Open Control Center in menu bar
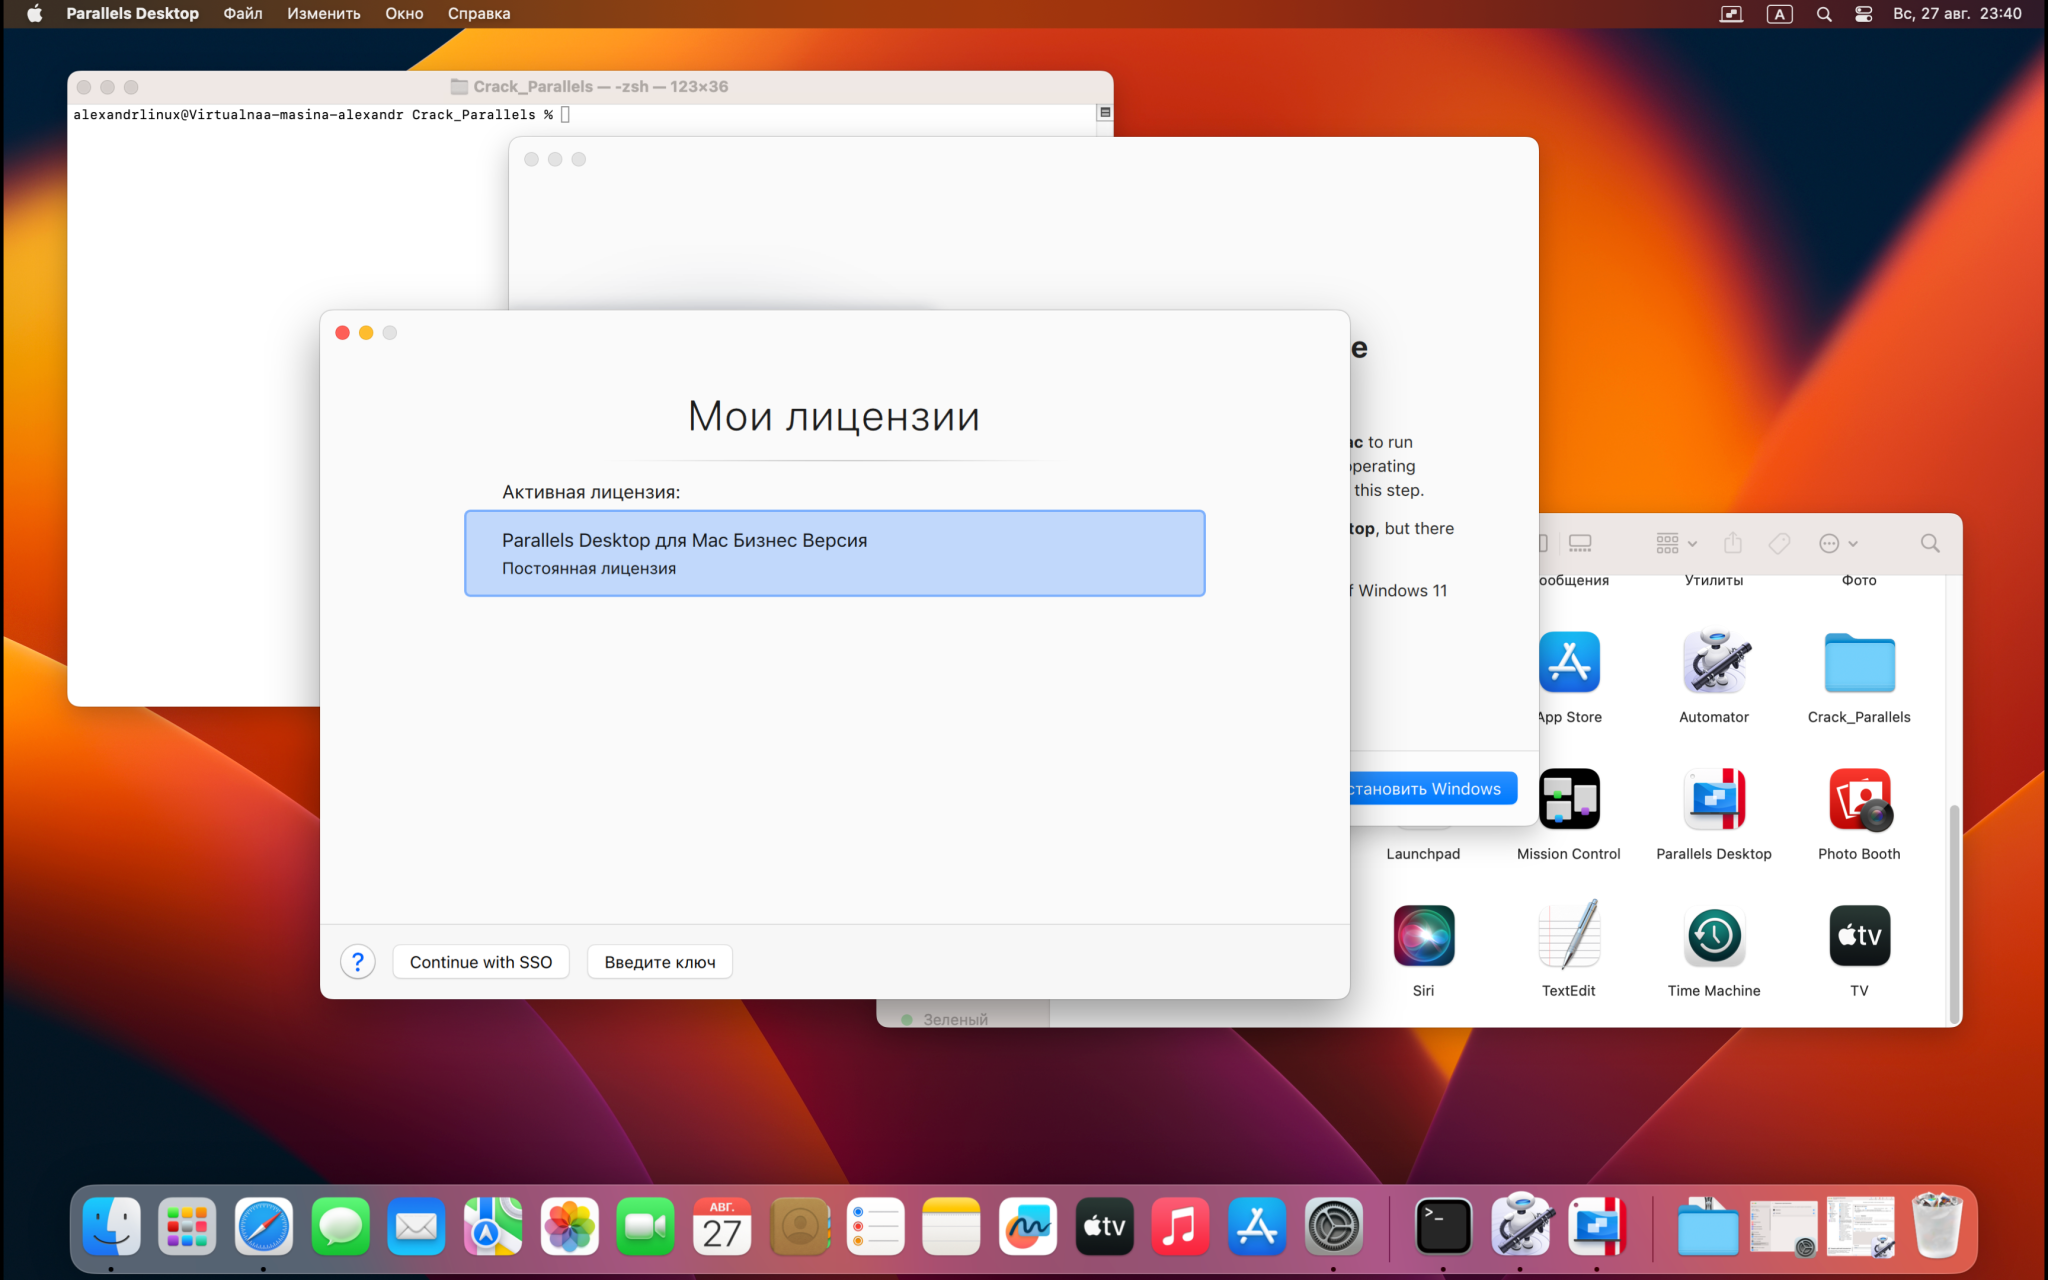 [x=1864, y=14]
